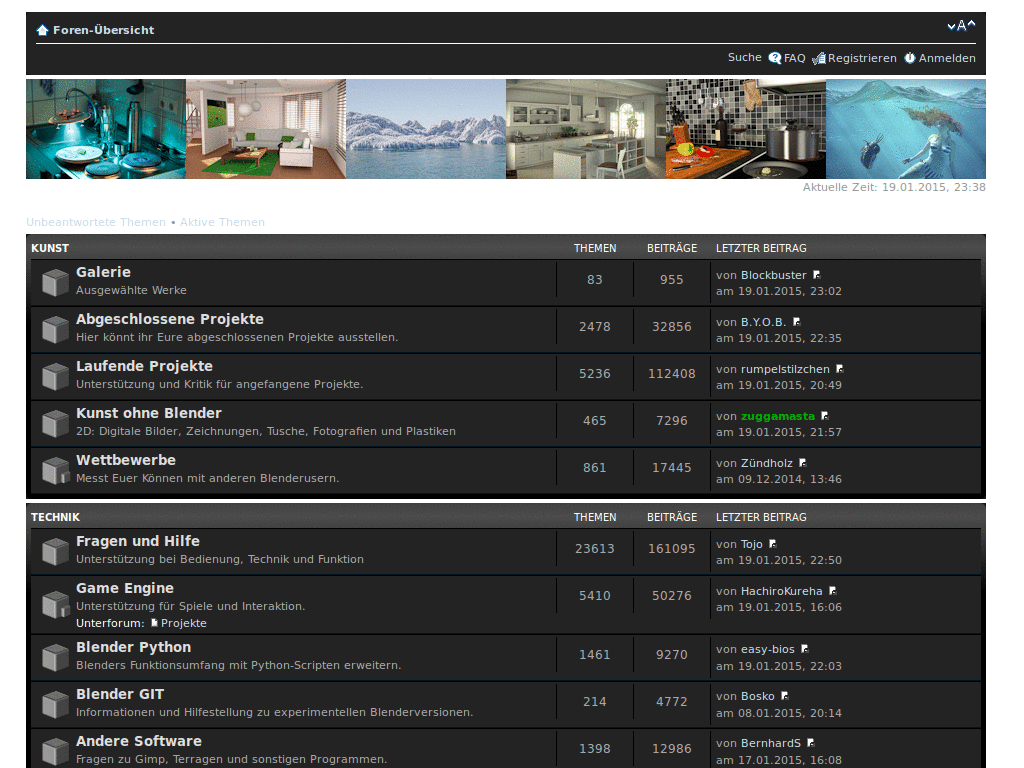Click the 23613 topics count value
Screen dimensions: 1024x768
594,549
